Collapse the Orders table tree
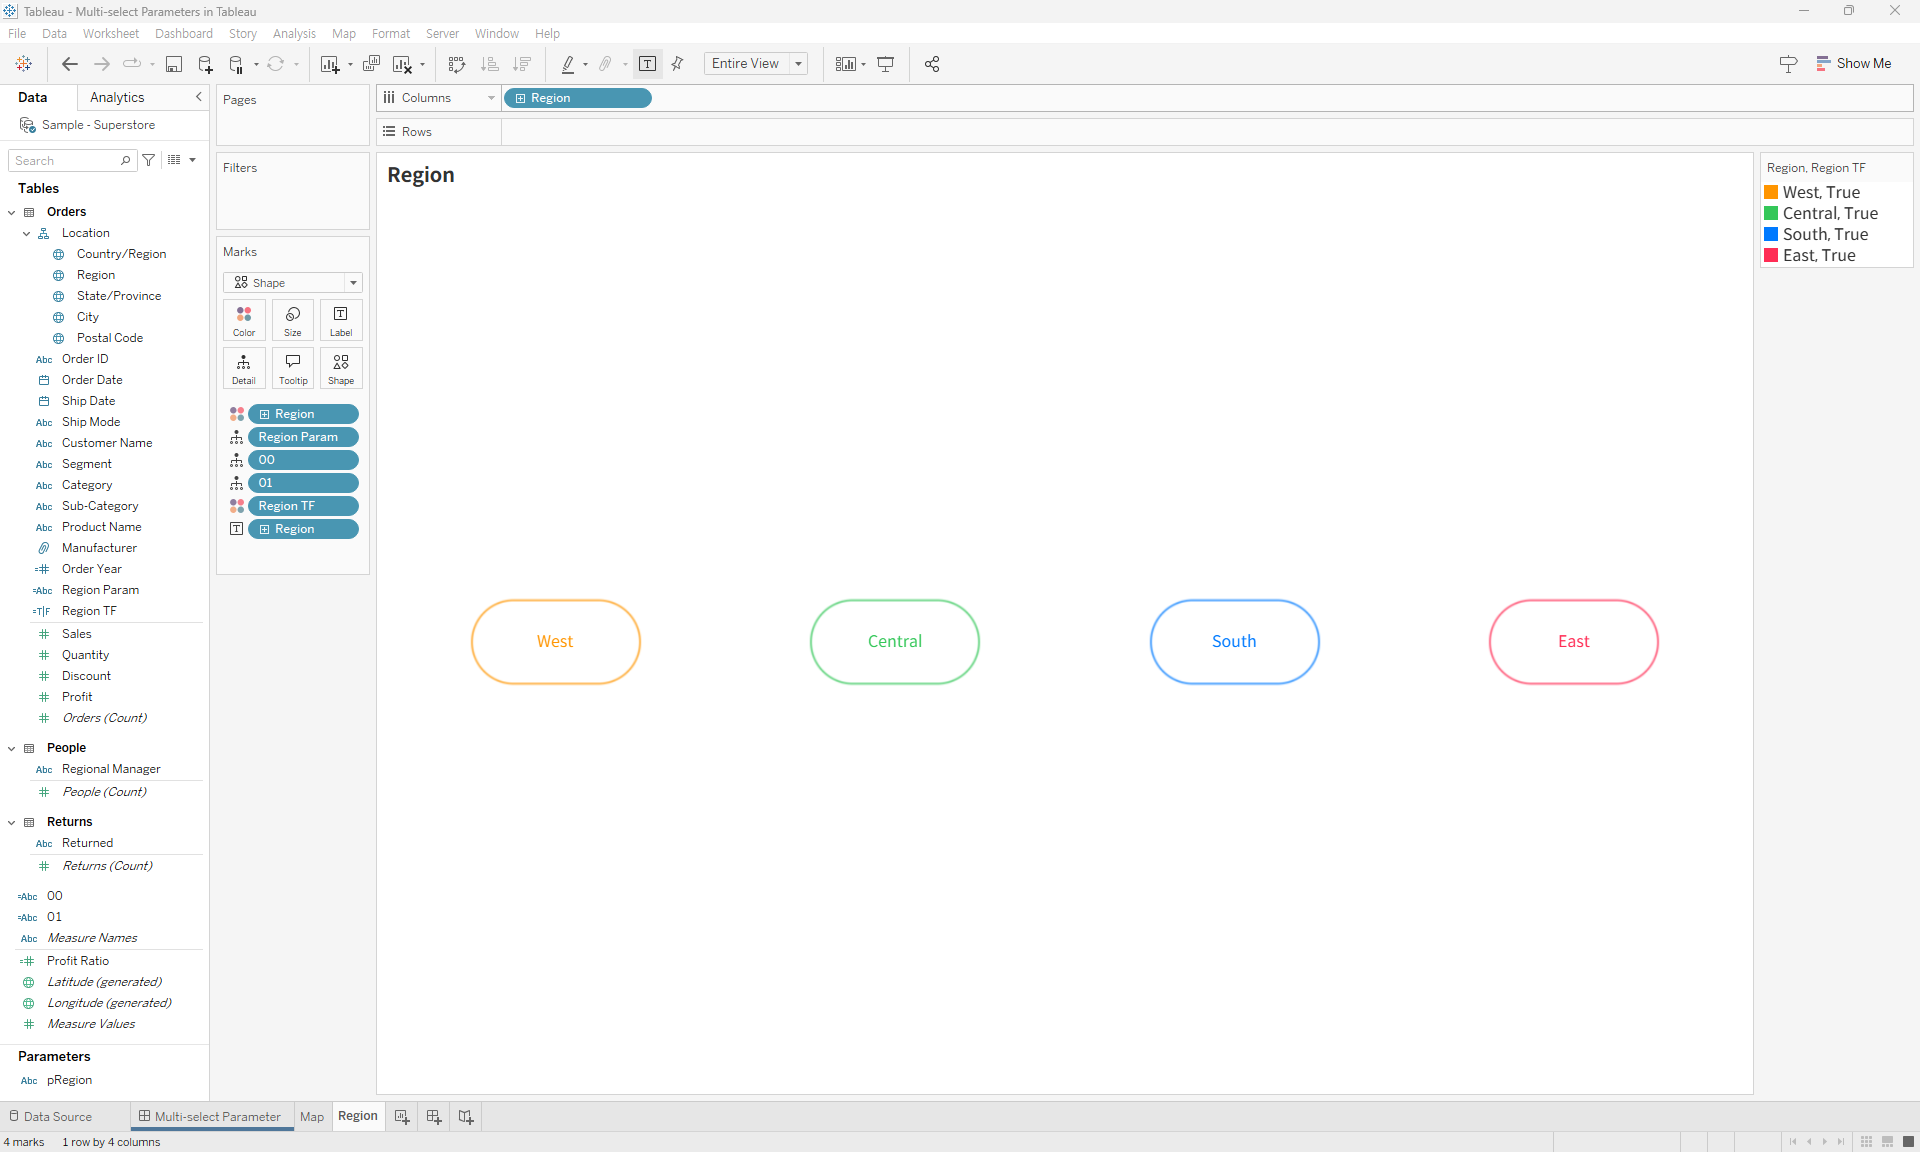 click(x=12, y=212)
